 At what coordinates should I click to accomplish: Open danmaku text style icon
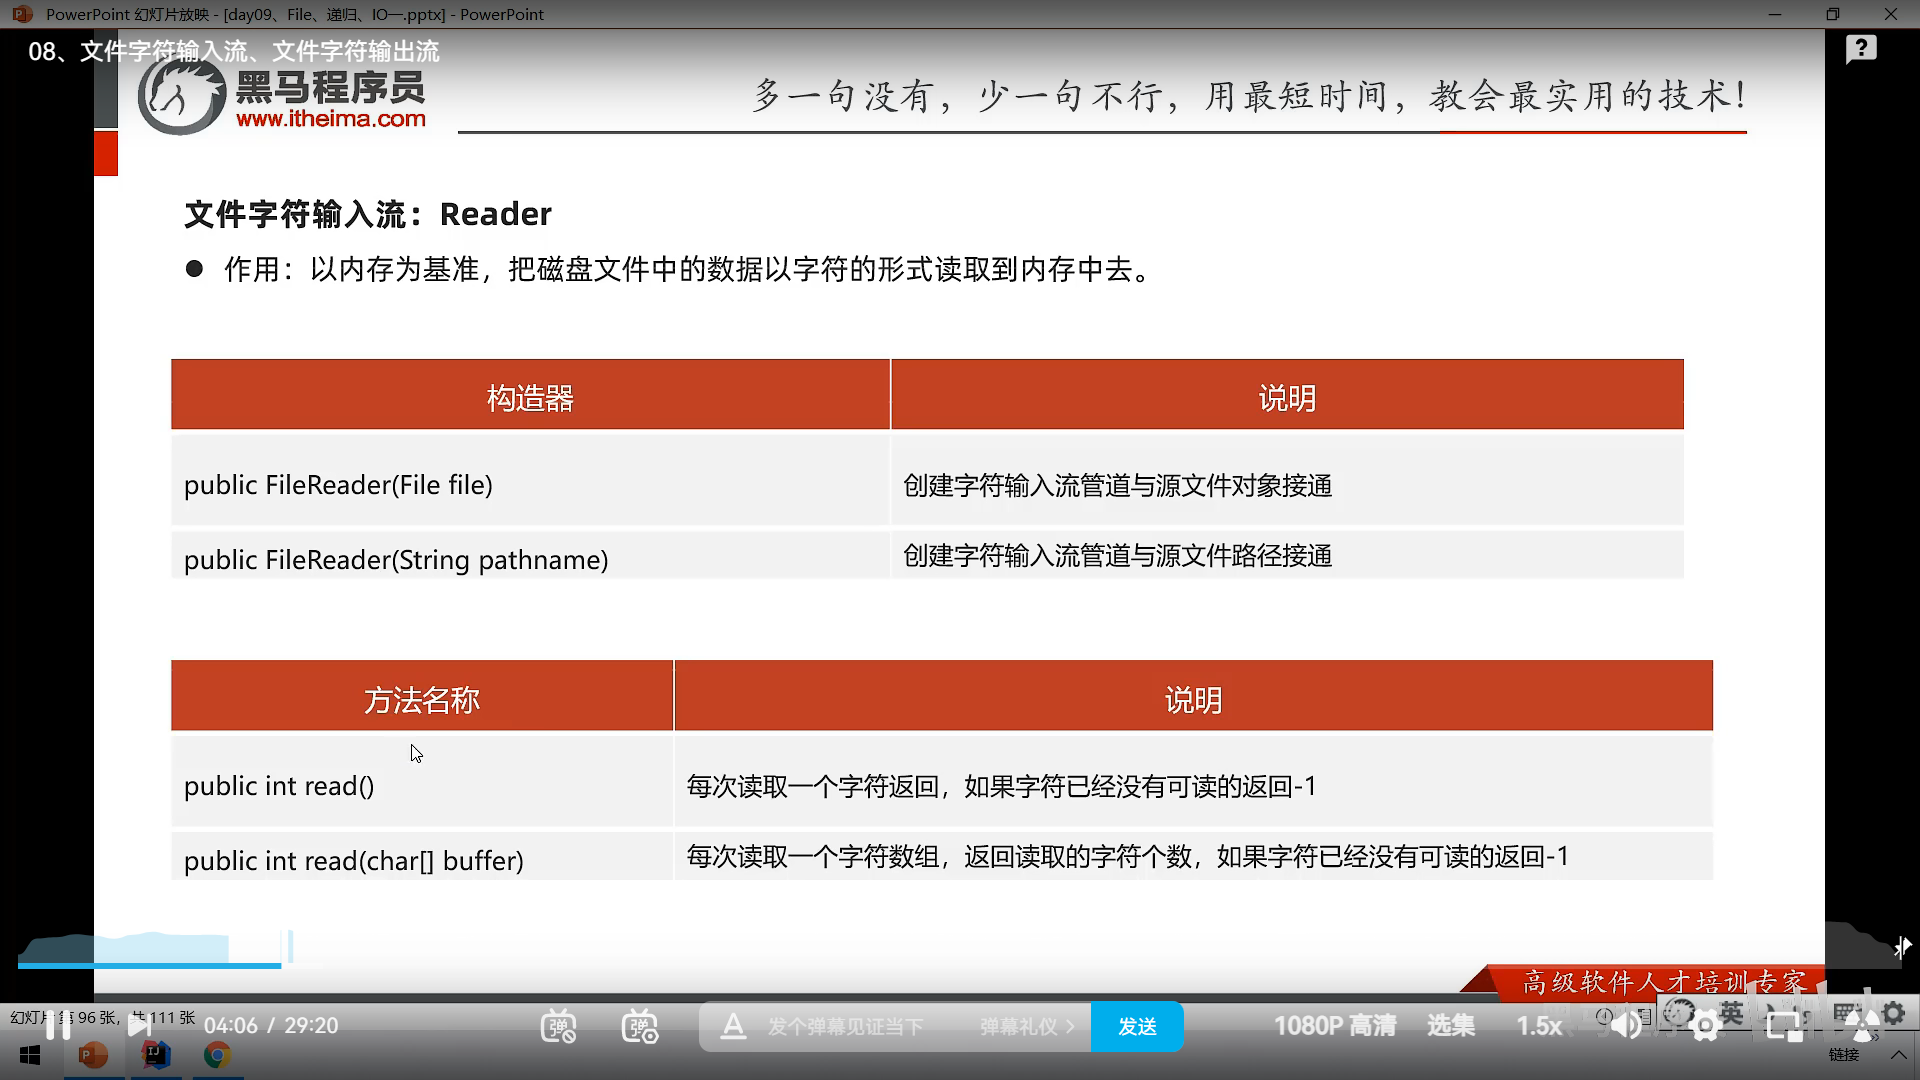pos(733,1026)
